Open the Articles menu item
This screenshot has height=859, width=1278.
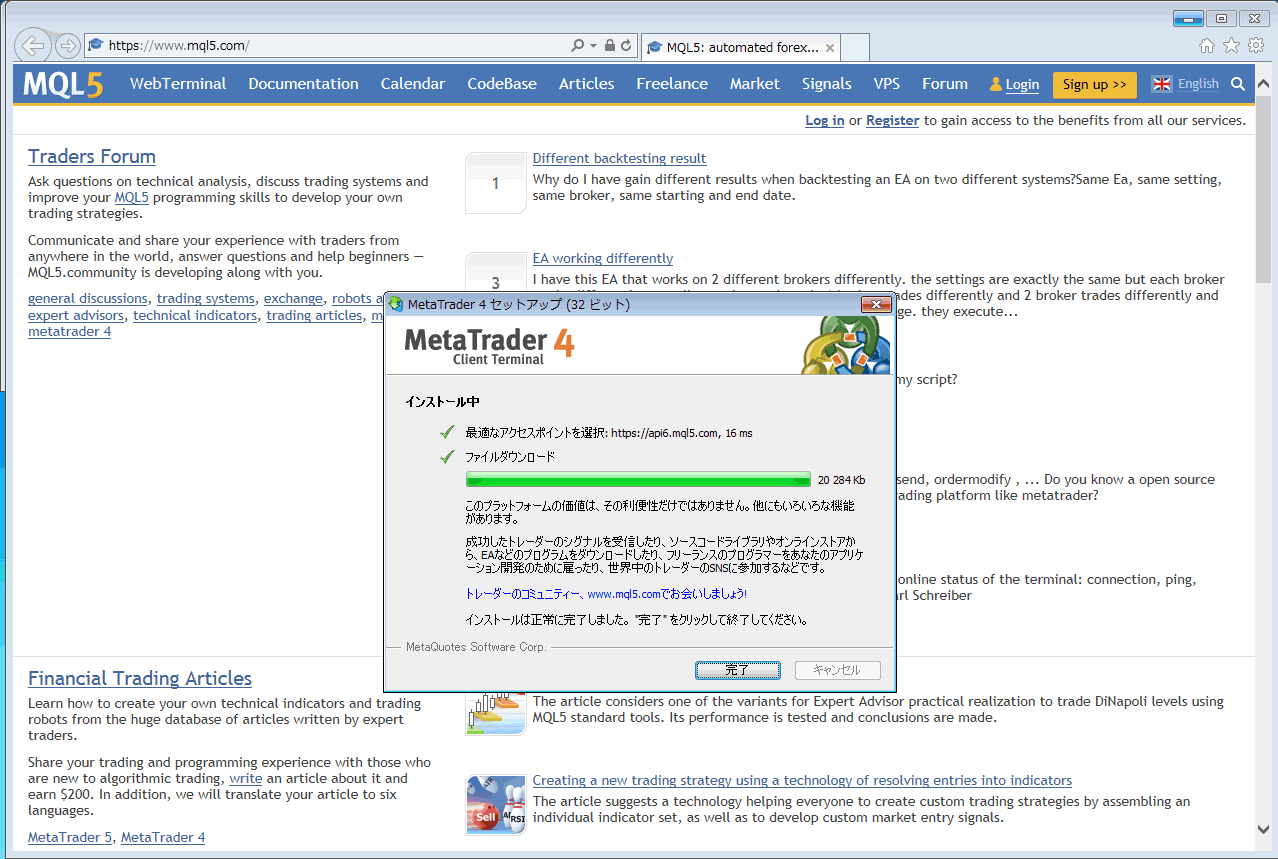(587, 84)
